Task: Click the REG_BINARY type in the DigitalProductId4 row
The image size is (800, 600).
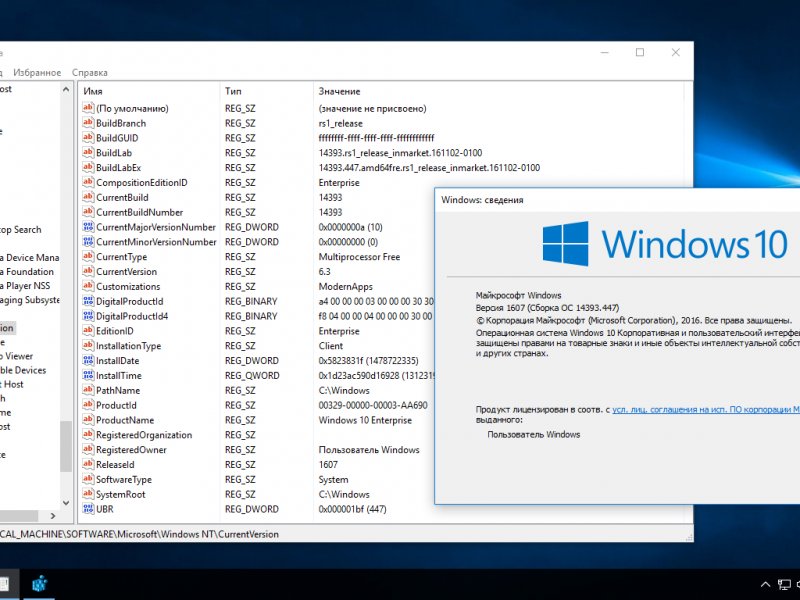Action: pos(251,316)
